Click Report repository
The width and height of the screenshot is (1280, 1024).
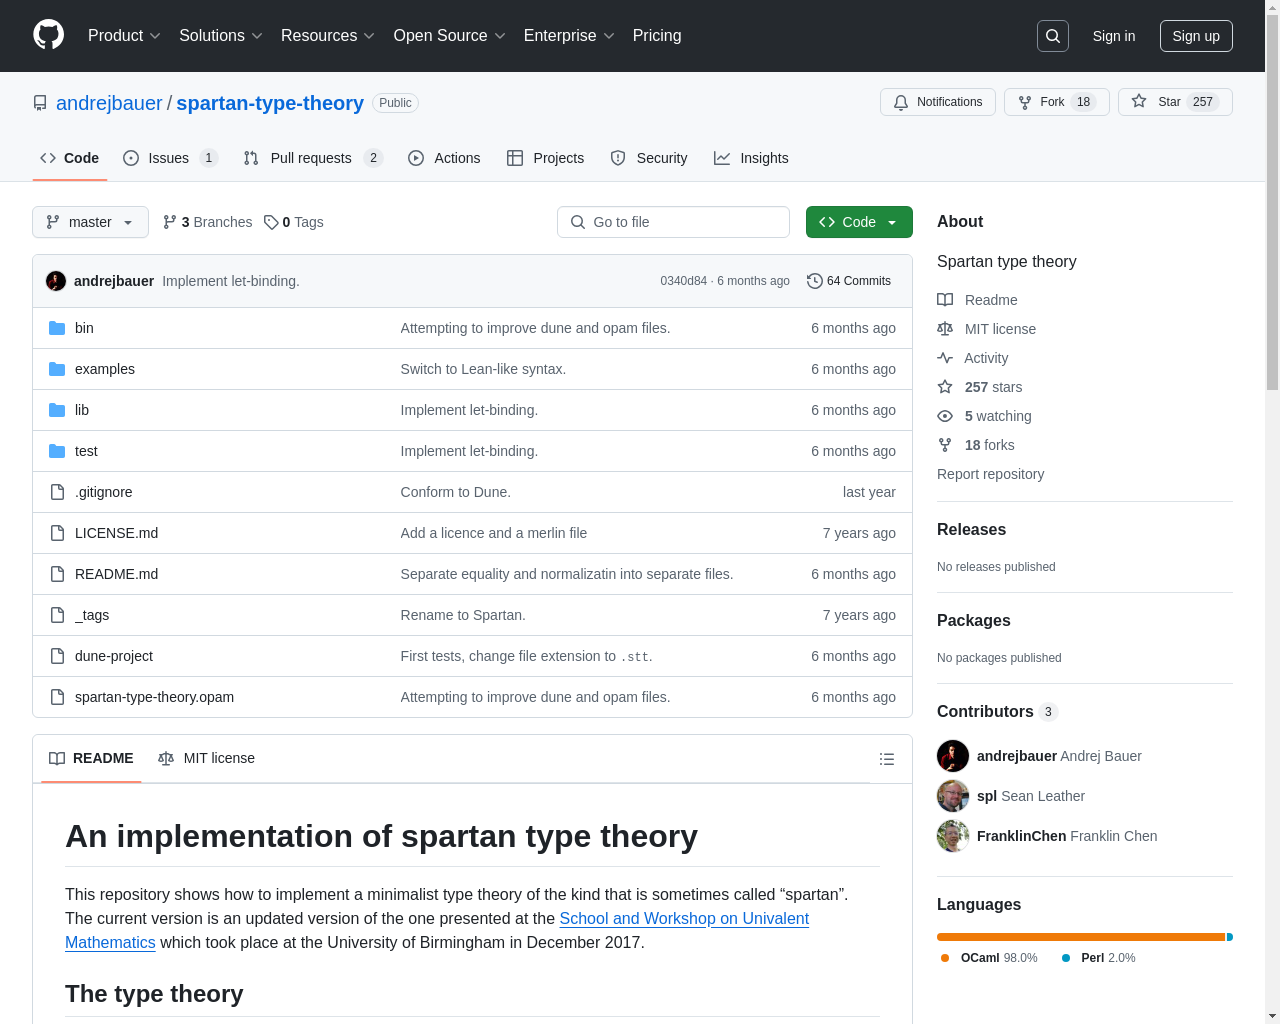coord(990,474)
